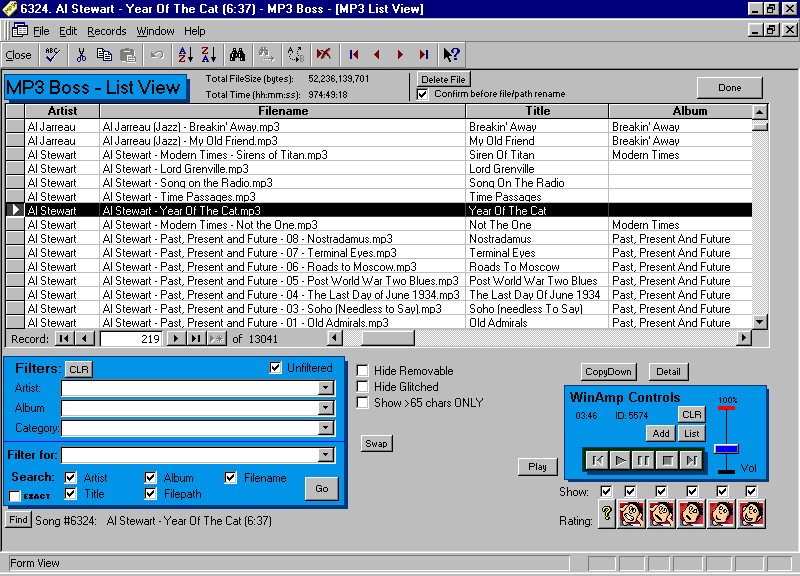Click the sort ascending A-Z icon
800x576 pixels.
point(185,55)
